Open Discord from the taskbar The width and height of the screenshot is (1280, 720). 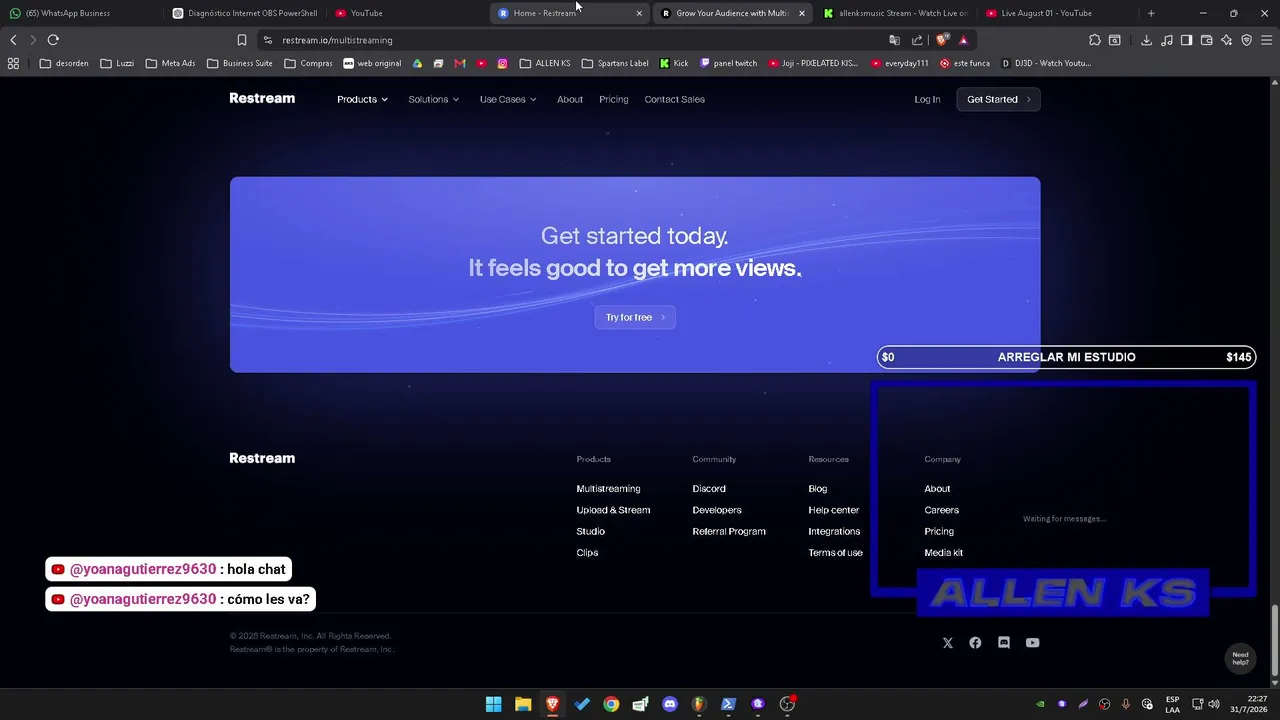pos(670,704)
